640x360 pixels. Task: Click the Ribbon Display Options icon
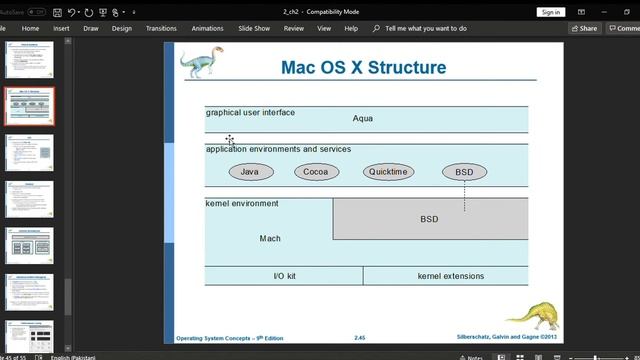tap(581, 12)
